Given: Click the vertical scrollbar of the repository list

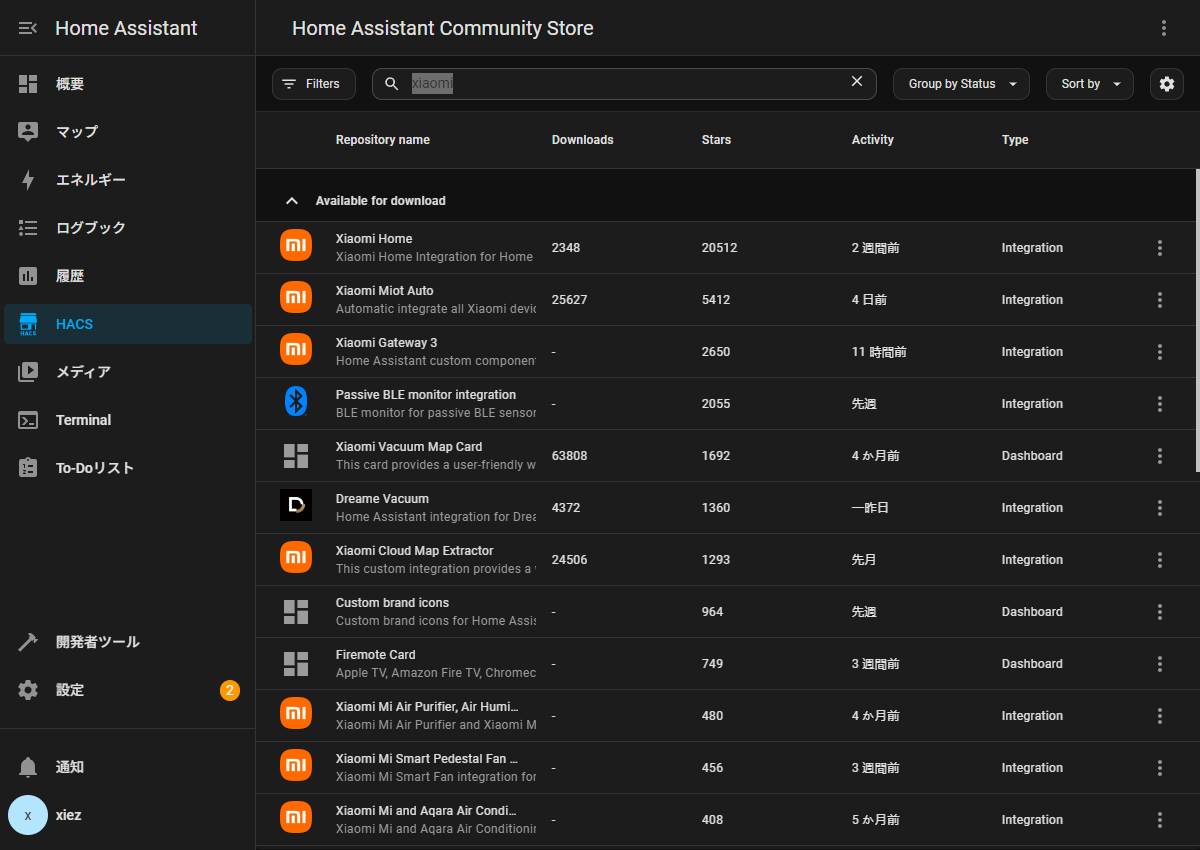Looking at the screenshot, I should point(1197,320).
